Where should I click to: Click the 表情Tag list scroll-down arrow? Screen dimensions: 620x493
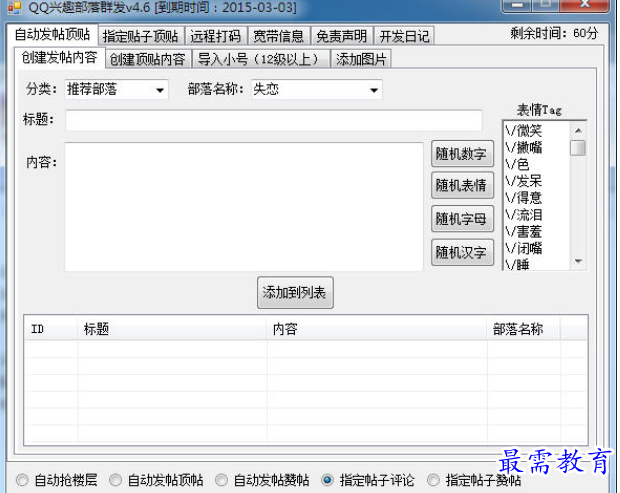(578, 261)
